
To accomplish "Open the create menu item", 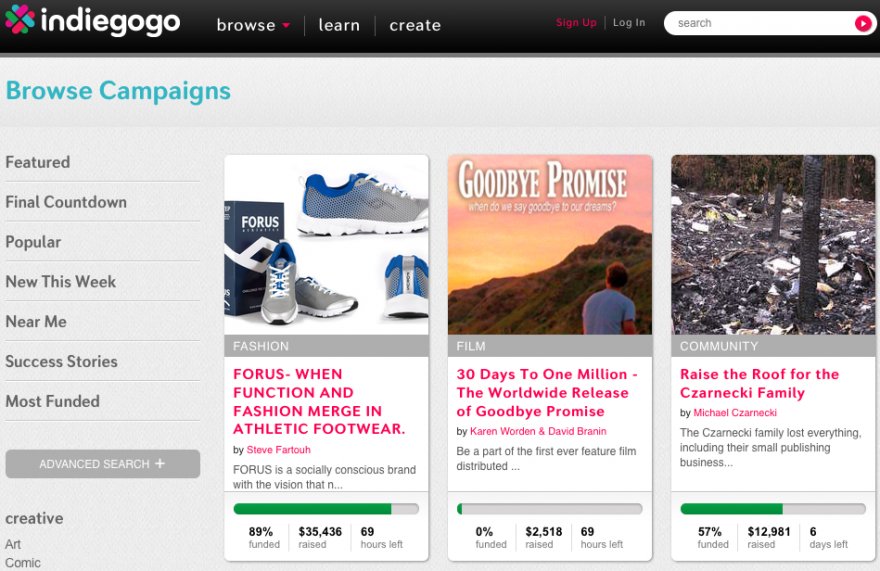I will (x=415, y=25).
